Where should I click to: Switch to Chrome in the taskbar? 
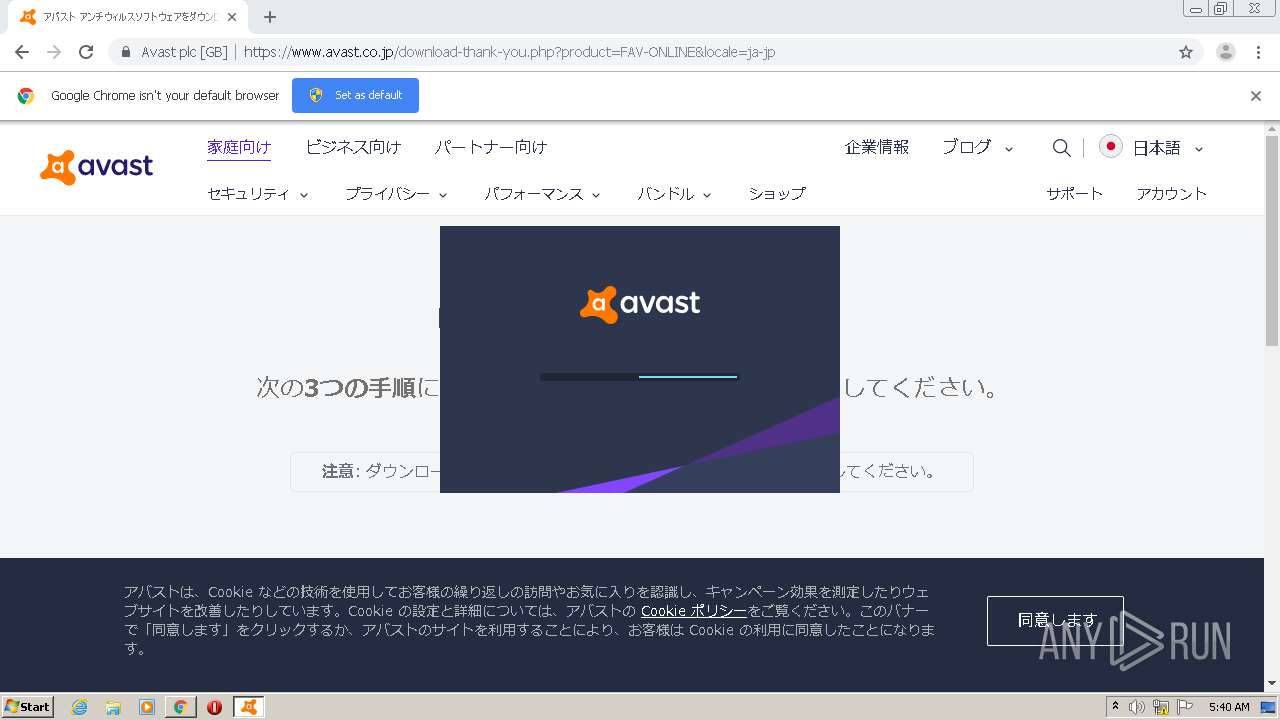181,707
